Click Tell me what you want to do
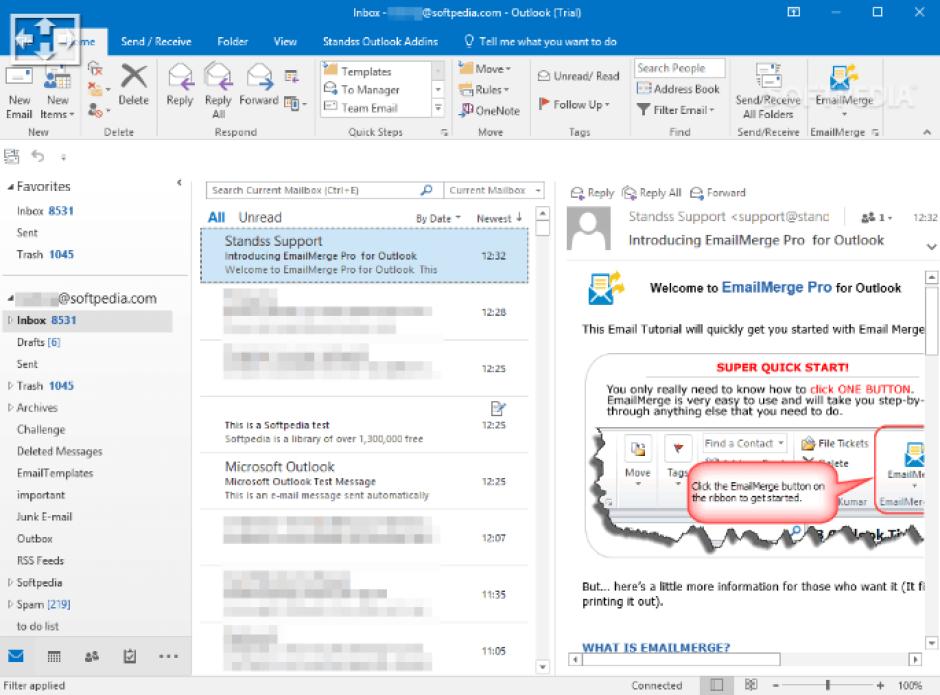 541,41
